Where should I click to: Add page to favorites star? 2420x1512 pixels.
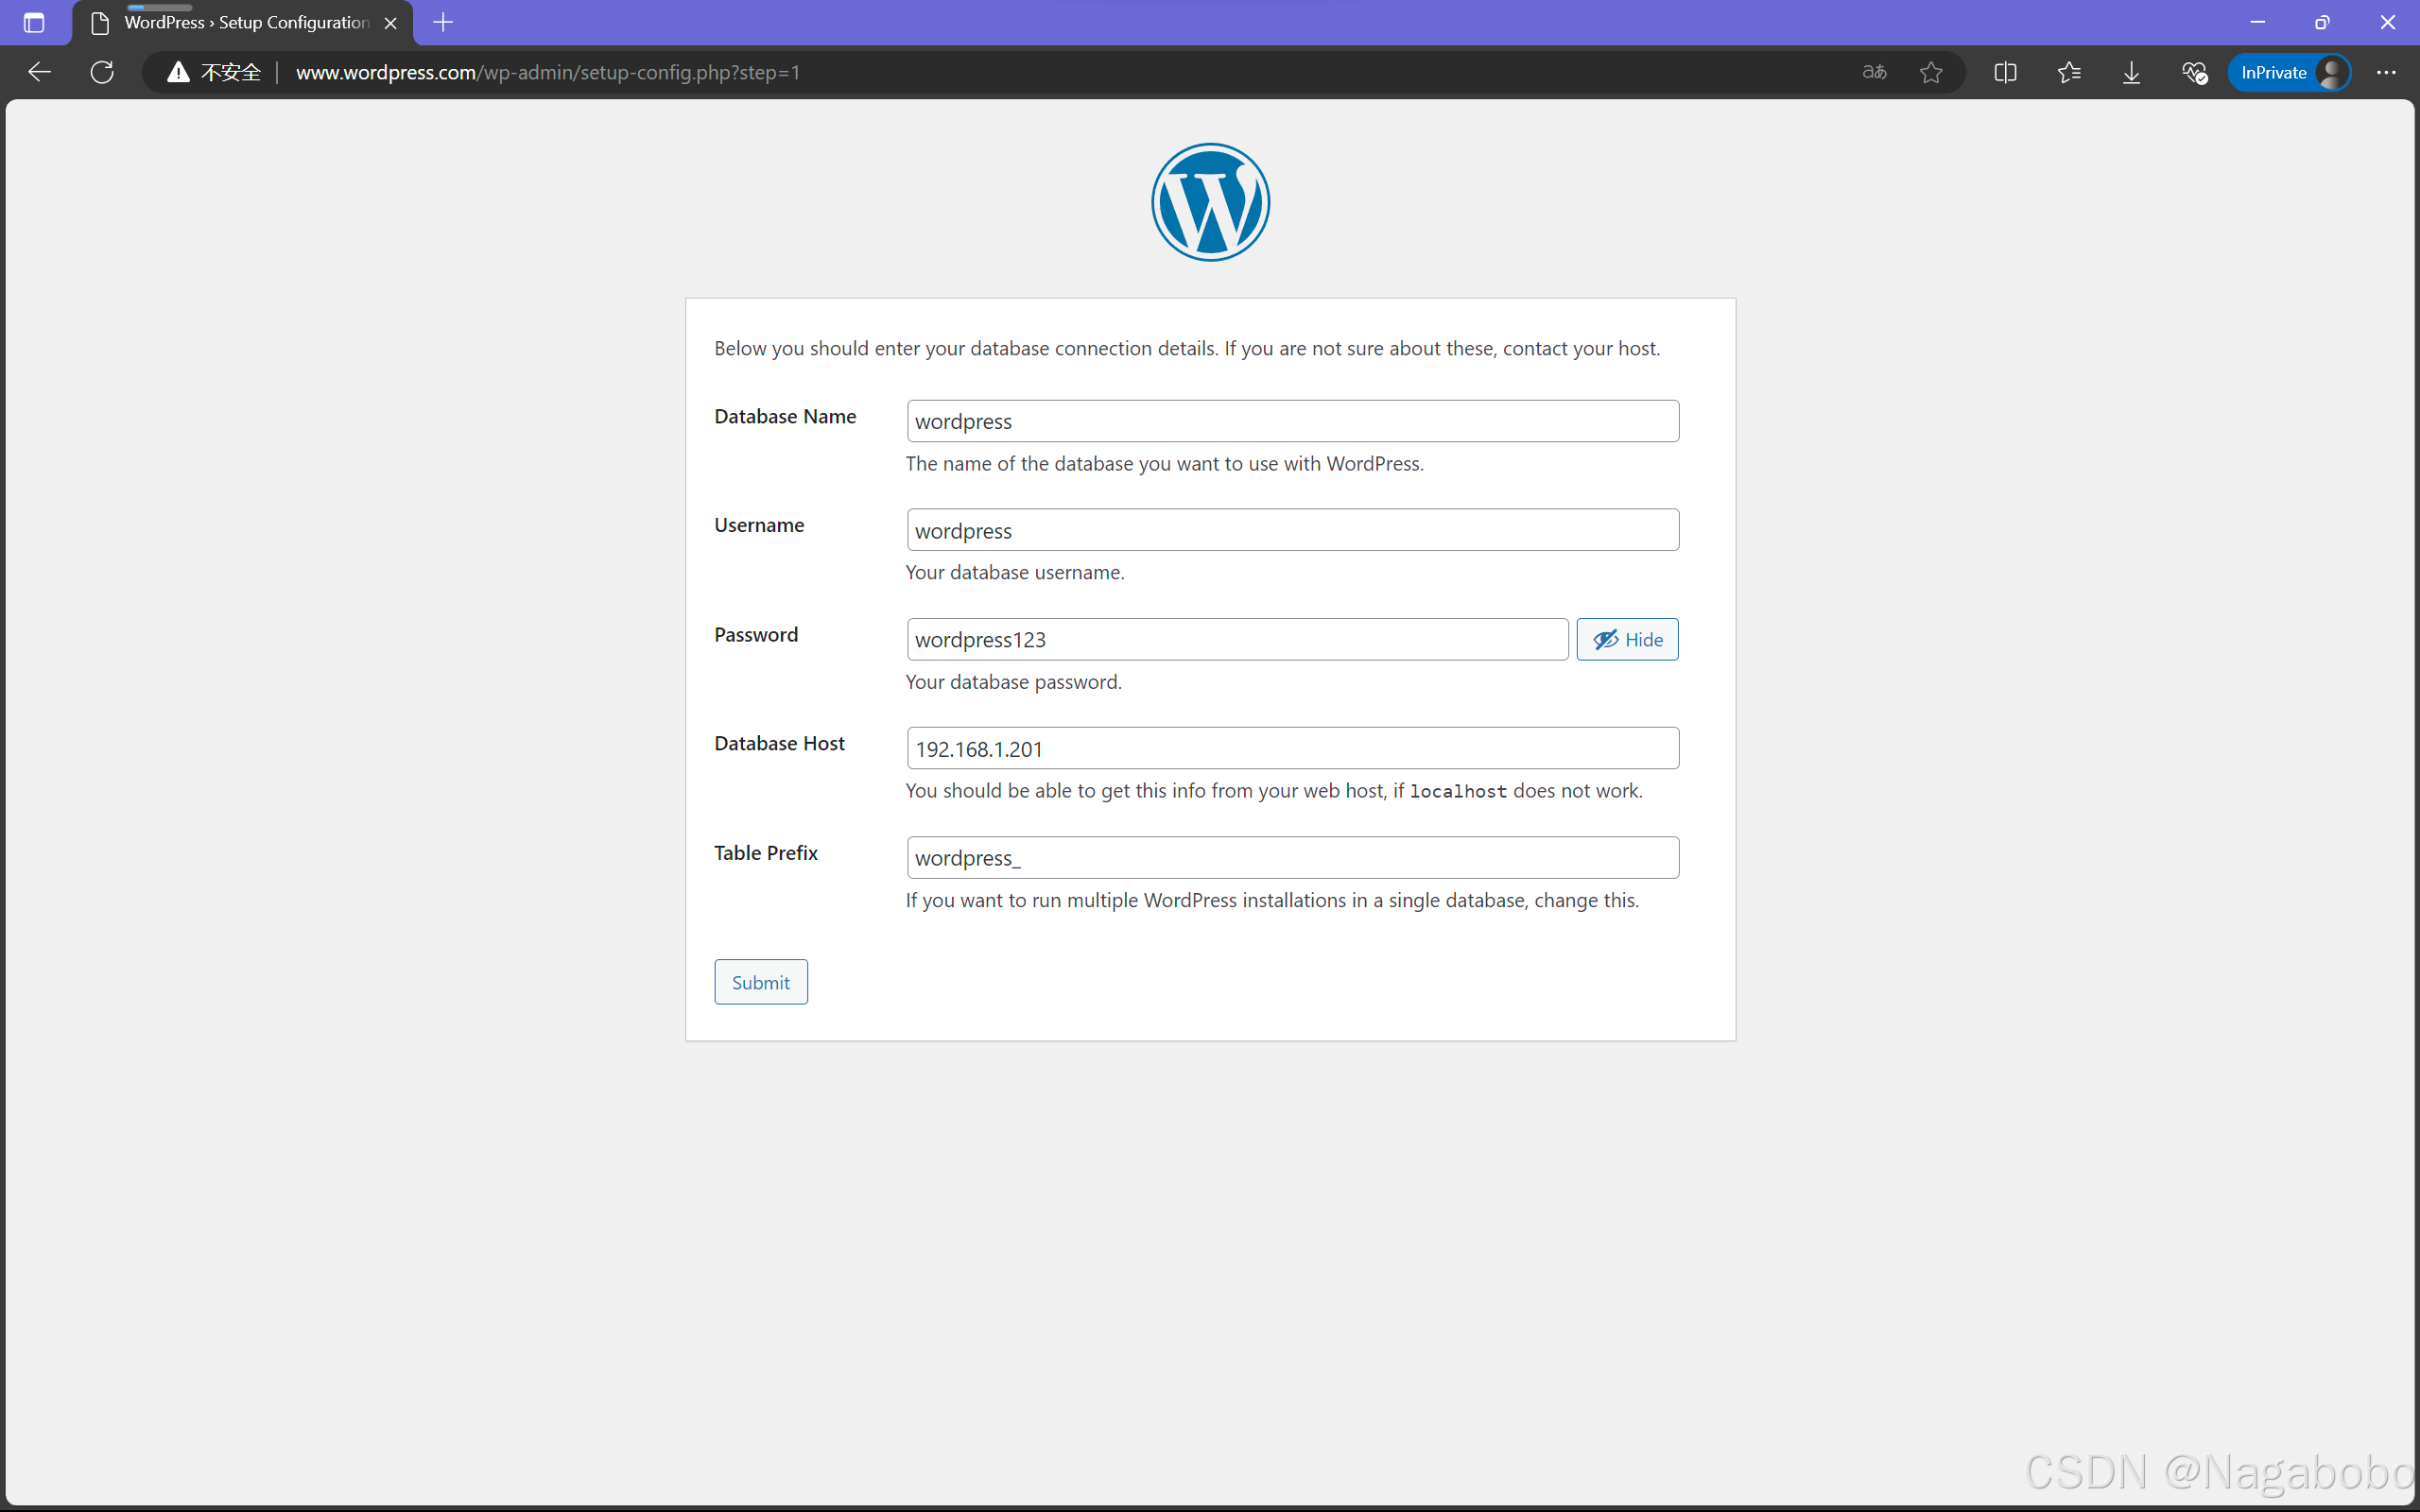click(1931, 72)
